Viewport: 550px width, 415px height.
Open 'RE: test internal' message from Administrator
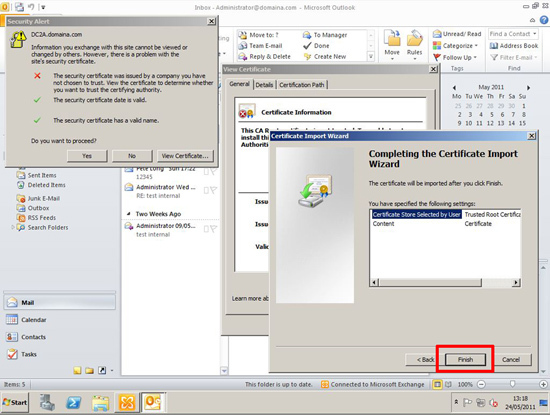[170, 191]
